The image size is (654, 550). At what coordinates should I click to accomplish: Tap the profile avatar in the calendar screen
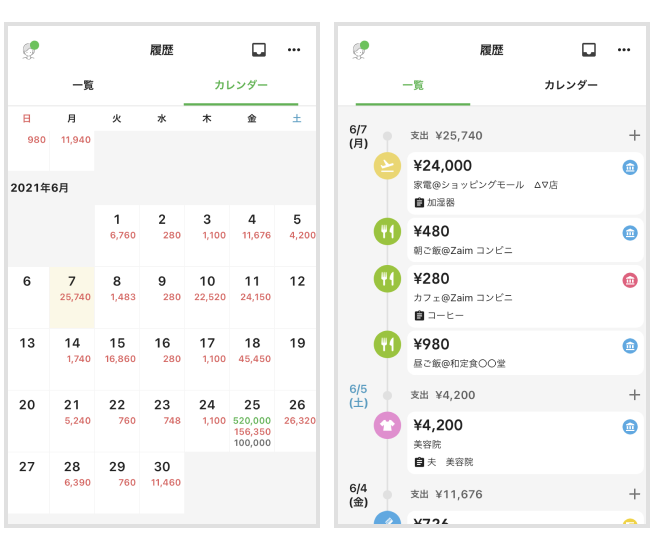point(31,50)
